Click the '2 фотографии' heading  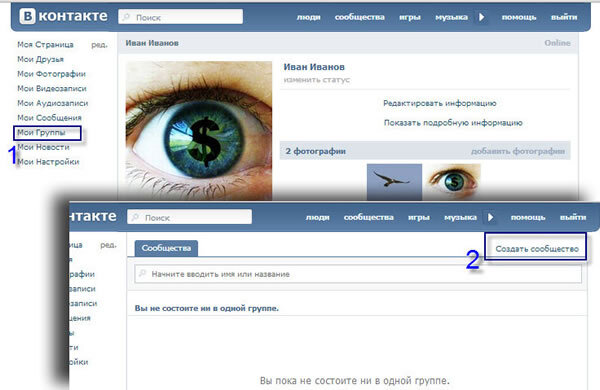(x=315, y=151)
